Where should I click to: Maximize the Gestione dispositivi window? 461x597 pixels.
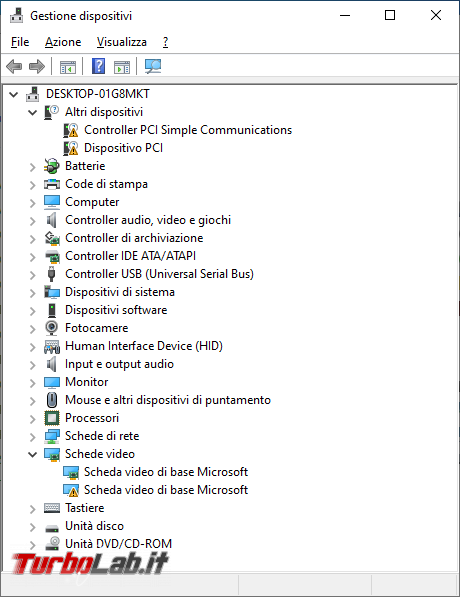390,16
